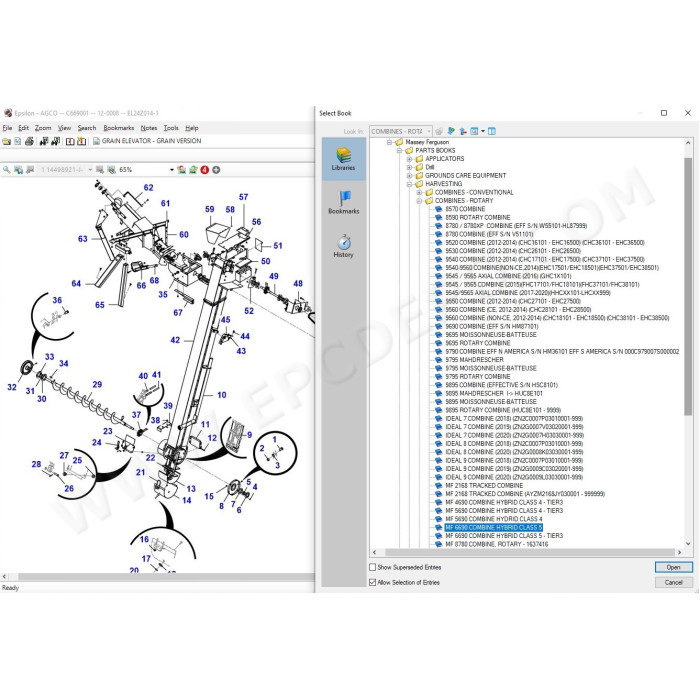700x700 pixels.
Task: Click the book tree vertical scrollbar
Action: click(688, 286)
